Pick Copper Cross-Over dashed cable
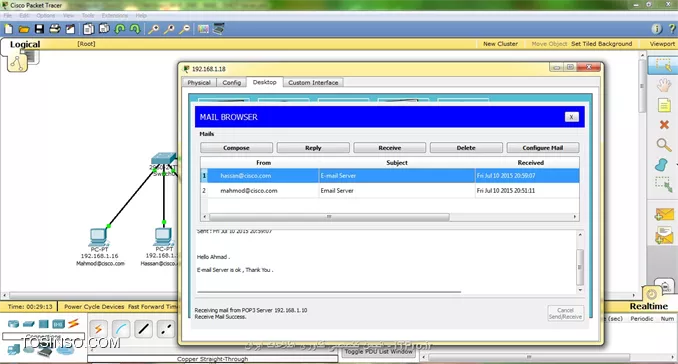678x364 pixels. point(166,329)
